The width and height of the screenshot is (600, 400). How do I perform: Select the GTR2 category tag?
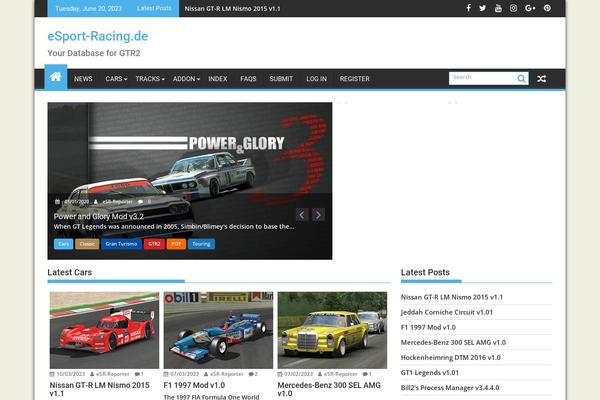pyautogui.click(x=154, y=244)
